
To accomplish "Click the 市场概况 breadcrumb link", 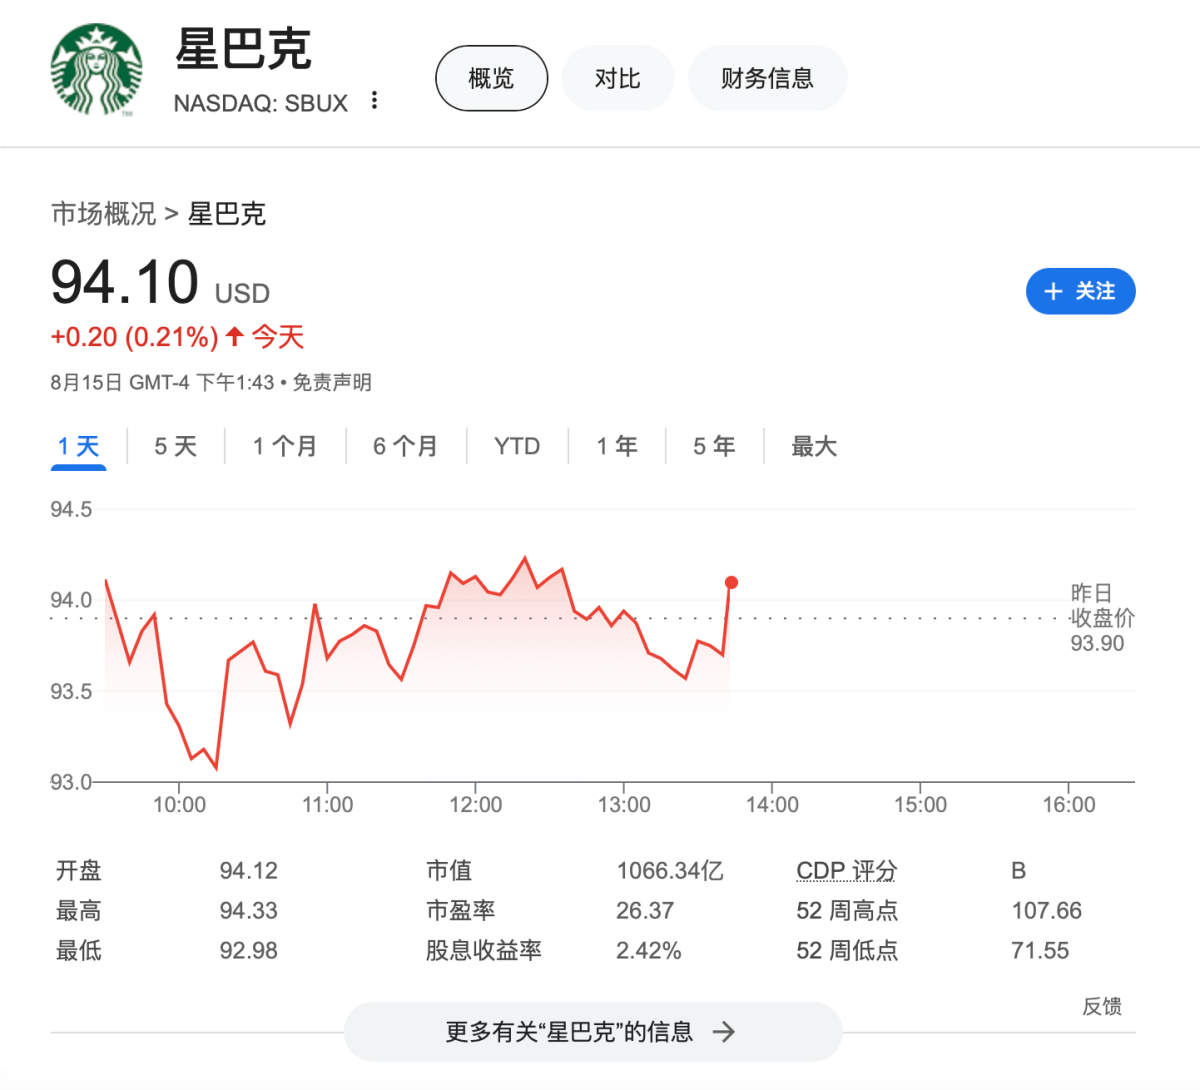I will pos(103,214).
